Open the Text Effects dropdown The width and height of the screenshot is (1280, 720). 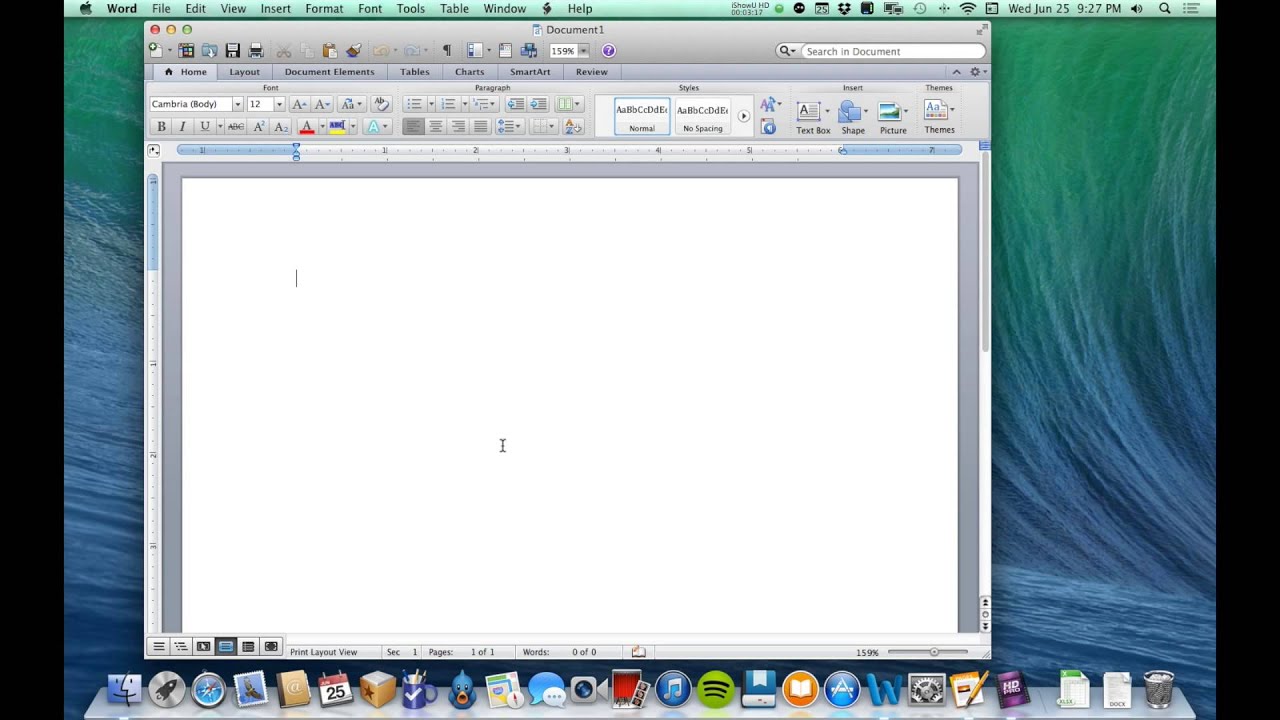pyautogui.click(x=377, y=126)
